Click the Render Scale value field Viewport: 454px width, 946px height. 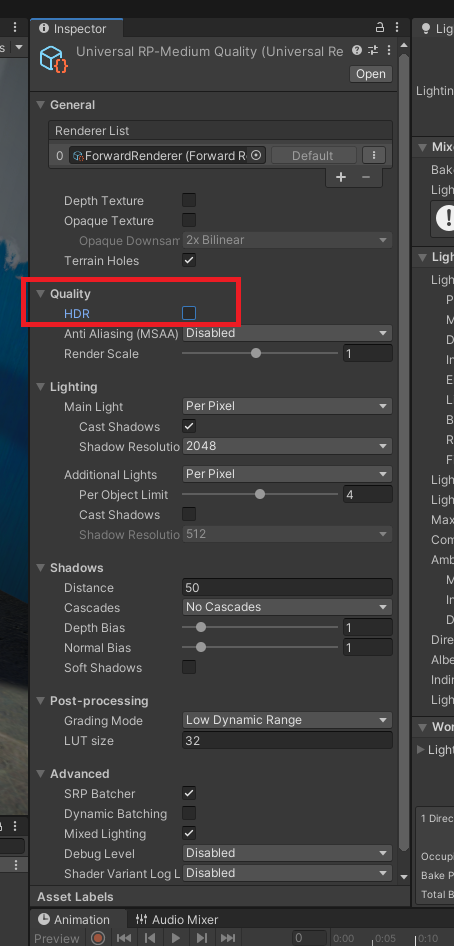368,354
